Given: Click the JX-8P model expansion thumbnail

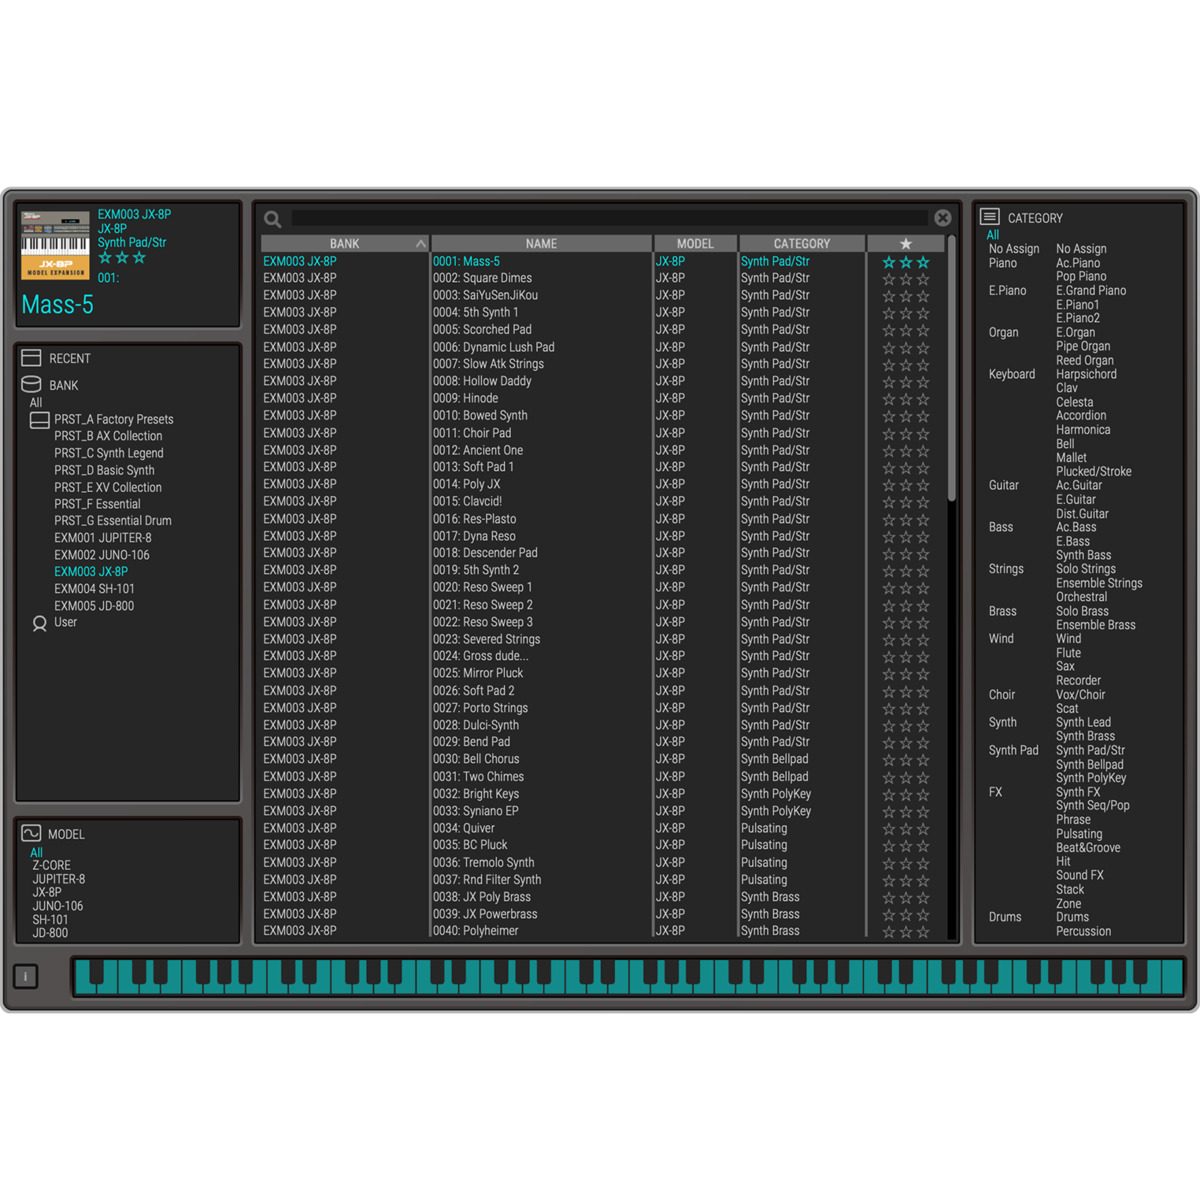Looking at the screenshot, I should pyautogui.click(x=56, y=246).
